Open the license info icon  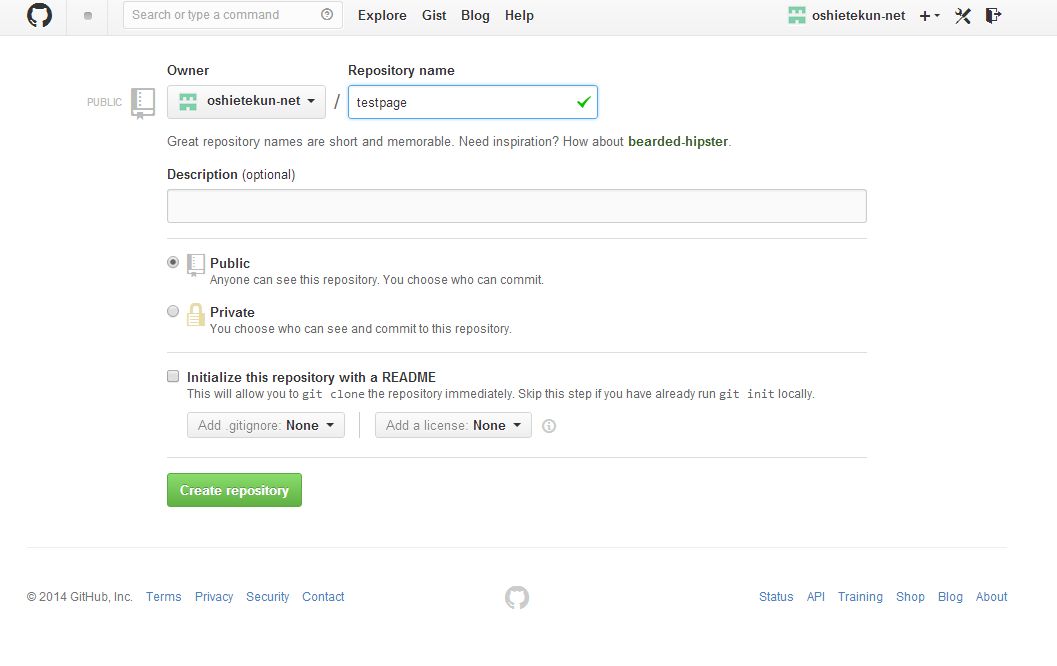(549, 426)
